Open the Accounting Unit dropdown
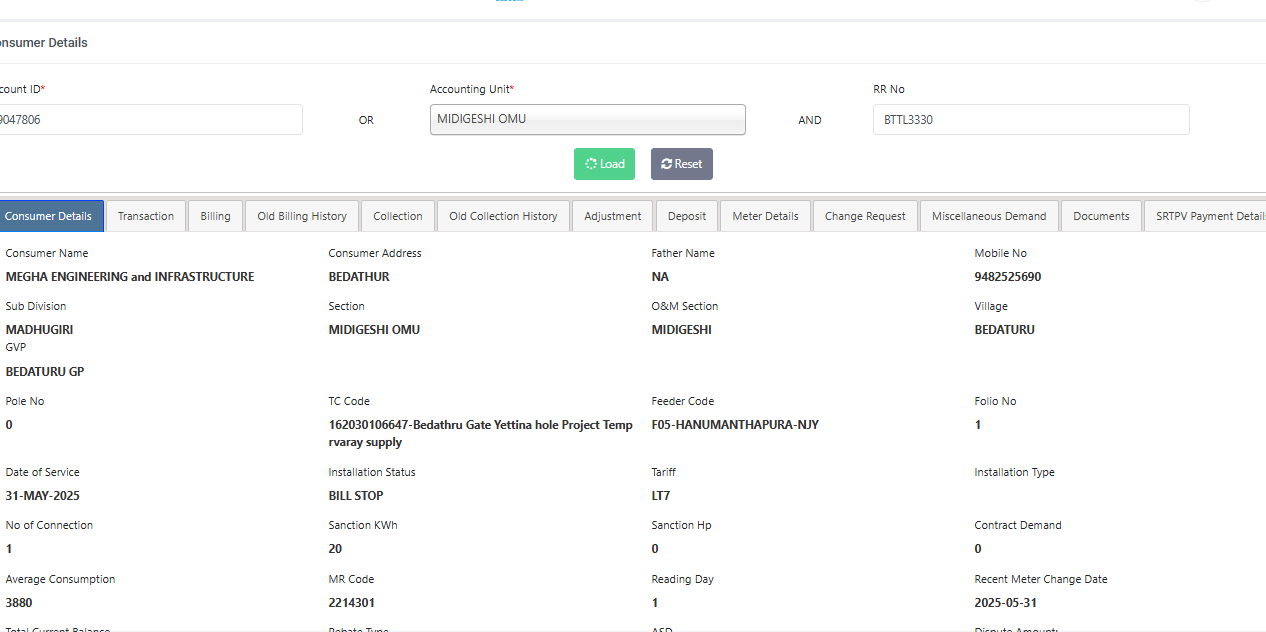1266x632 pixels. pyautogui.click(x=587, y=119)
